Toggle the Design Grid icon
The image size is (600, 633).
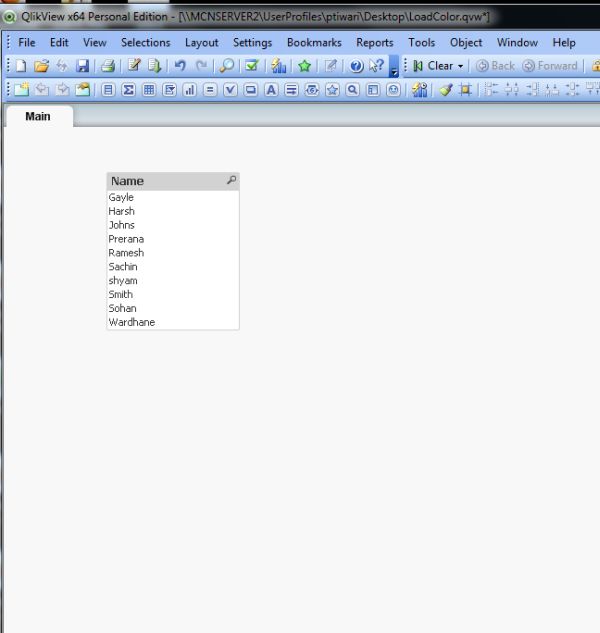point(466,89)
